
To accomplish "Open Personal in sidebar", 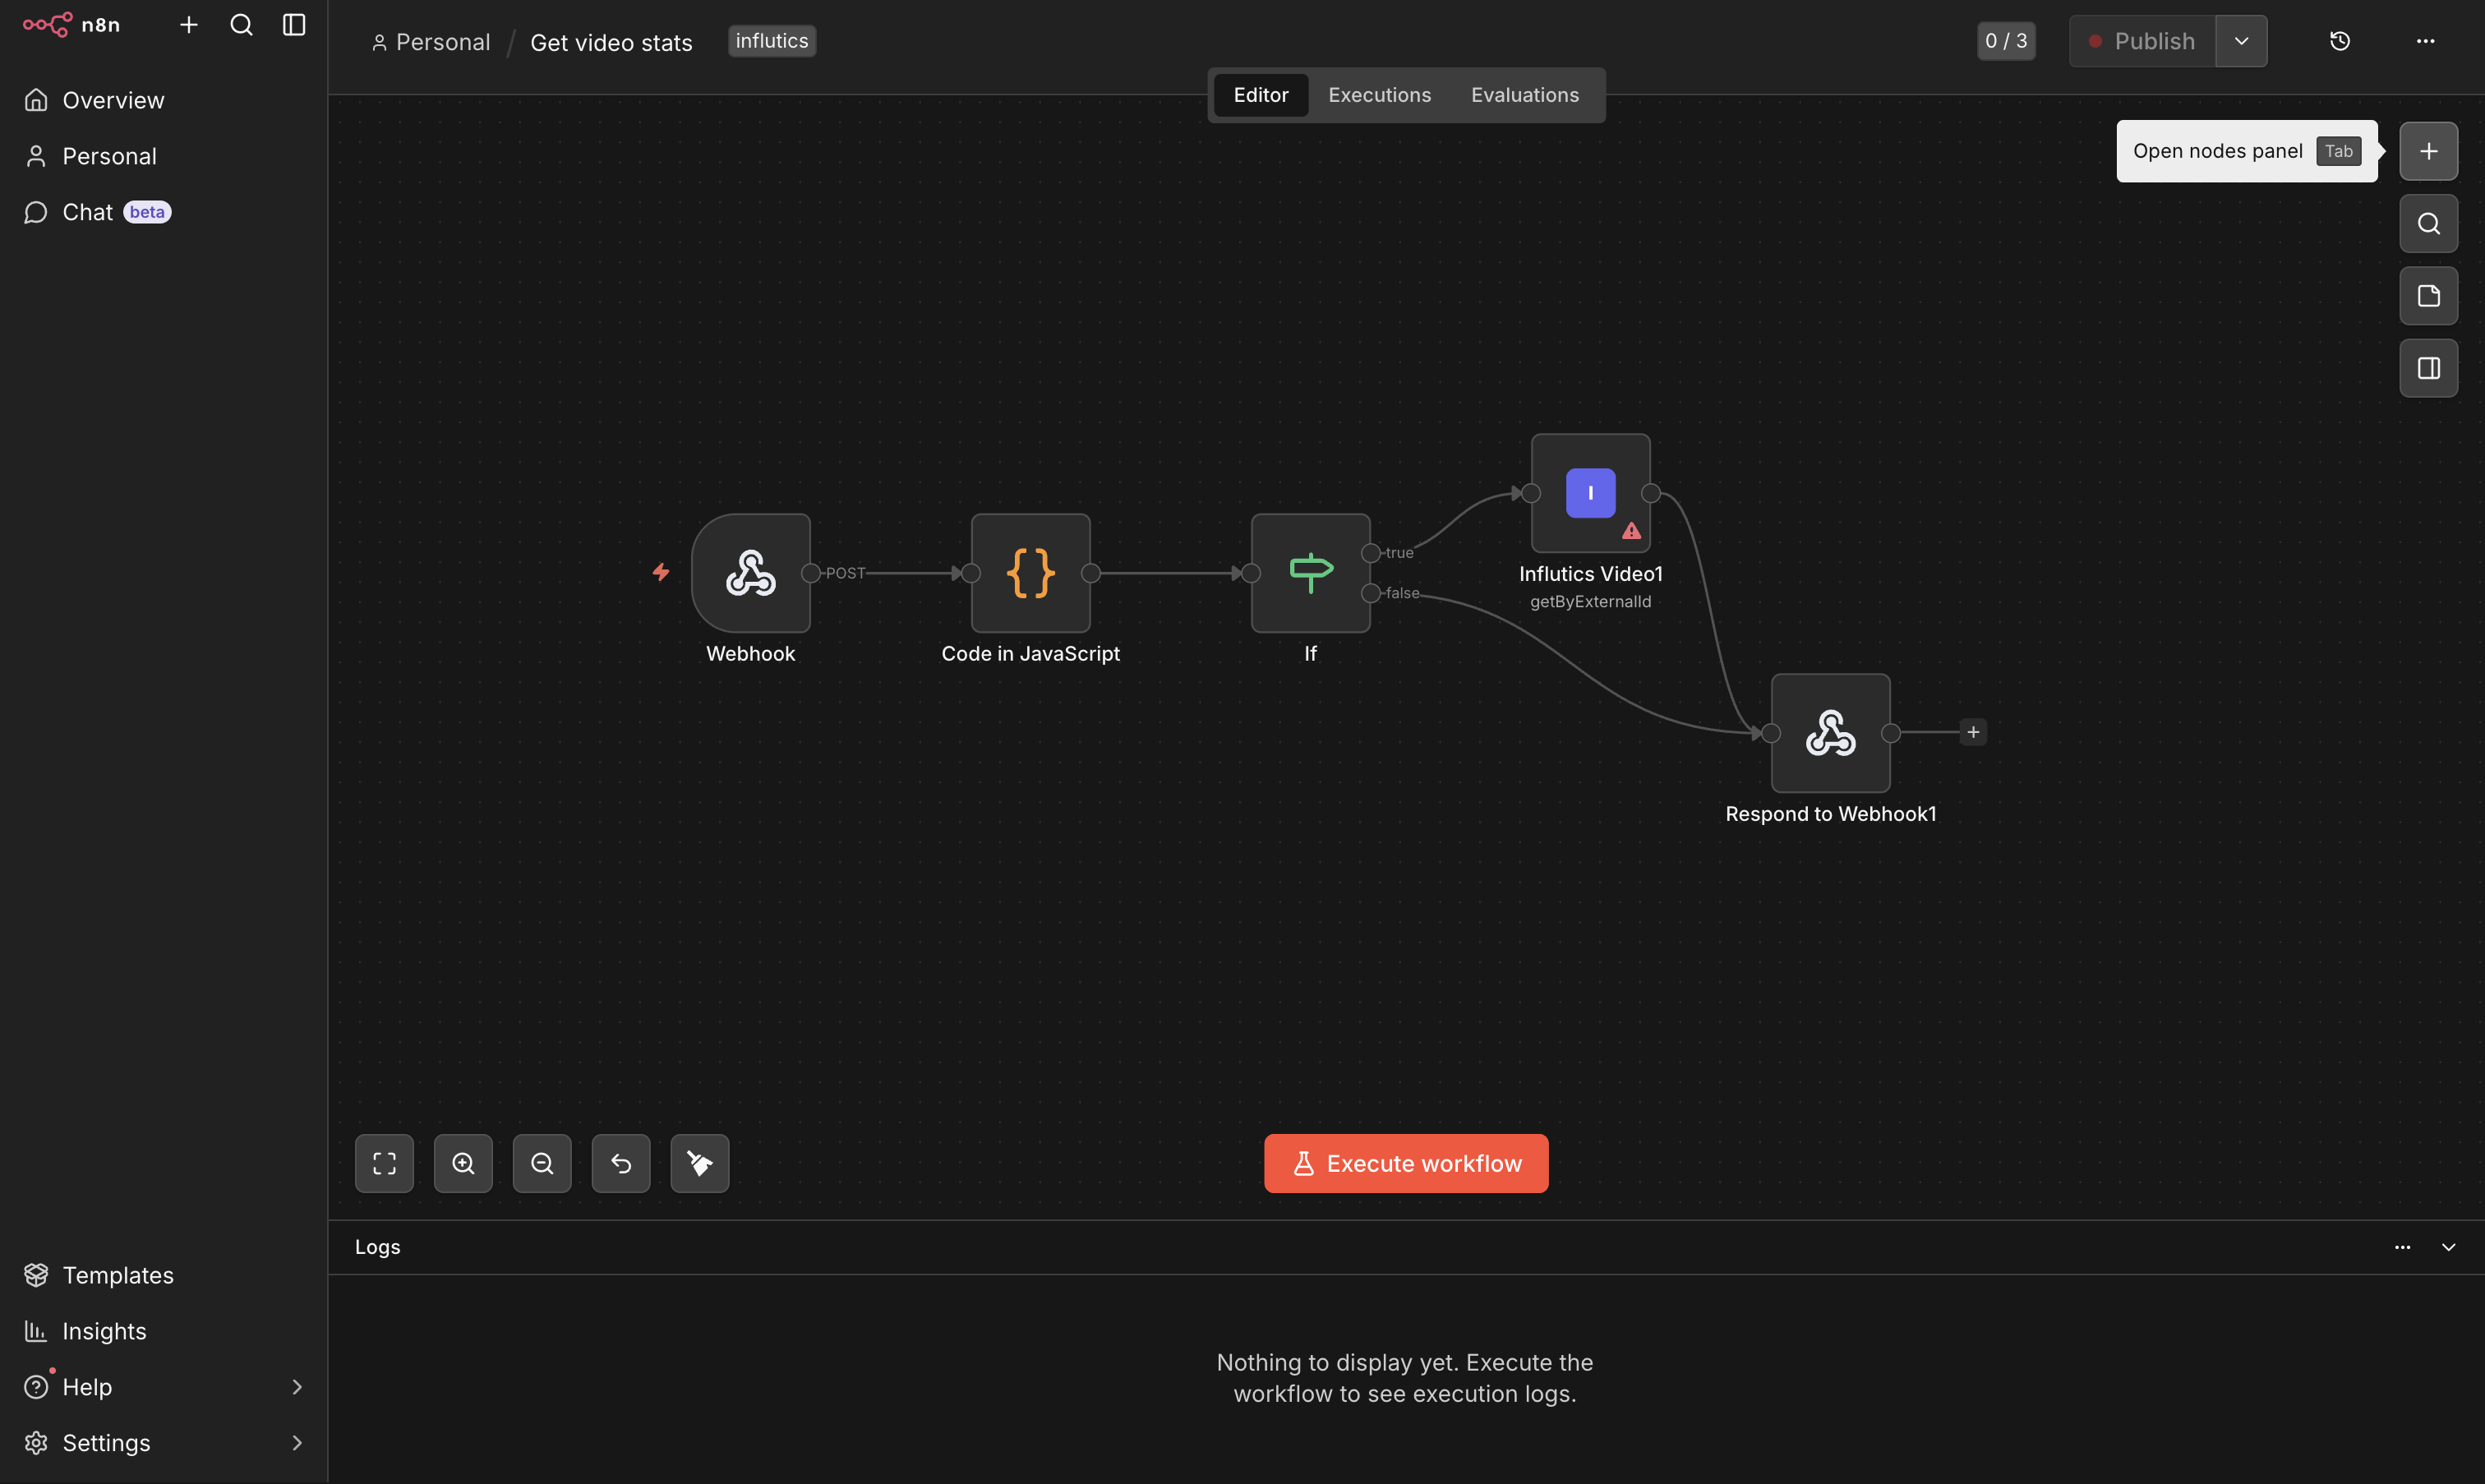I will (163, 156).
